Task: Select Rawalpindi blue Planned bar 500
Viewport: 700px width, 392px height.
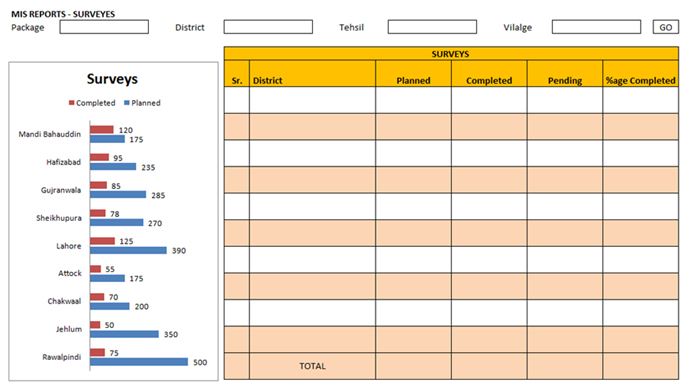Action: point(139,362)
